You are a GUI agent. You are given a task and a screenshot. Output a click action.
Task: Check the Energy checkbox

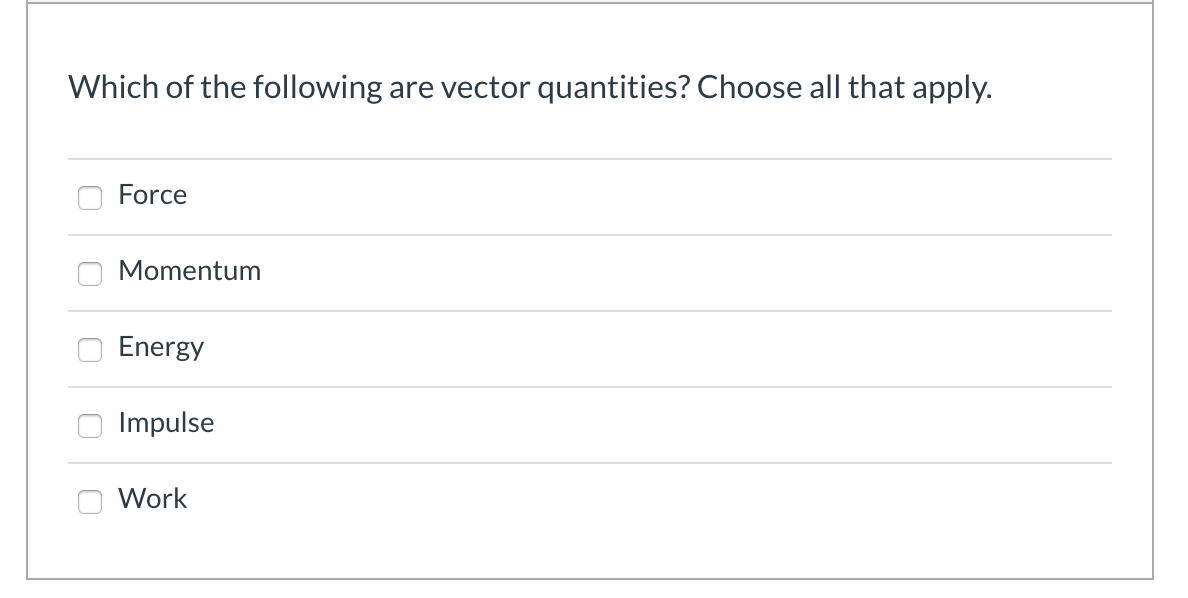point(90,350)
